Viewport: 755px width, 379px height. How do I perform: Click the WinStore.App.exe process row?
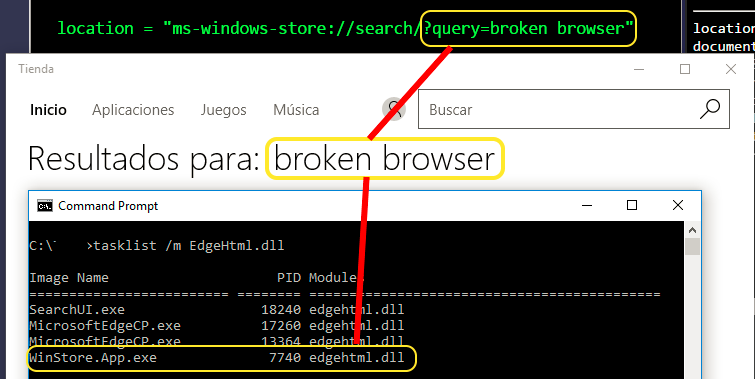(x=217, y=358)
